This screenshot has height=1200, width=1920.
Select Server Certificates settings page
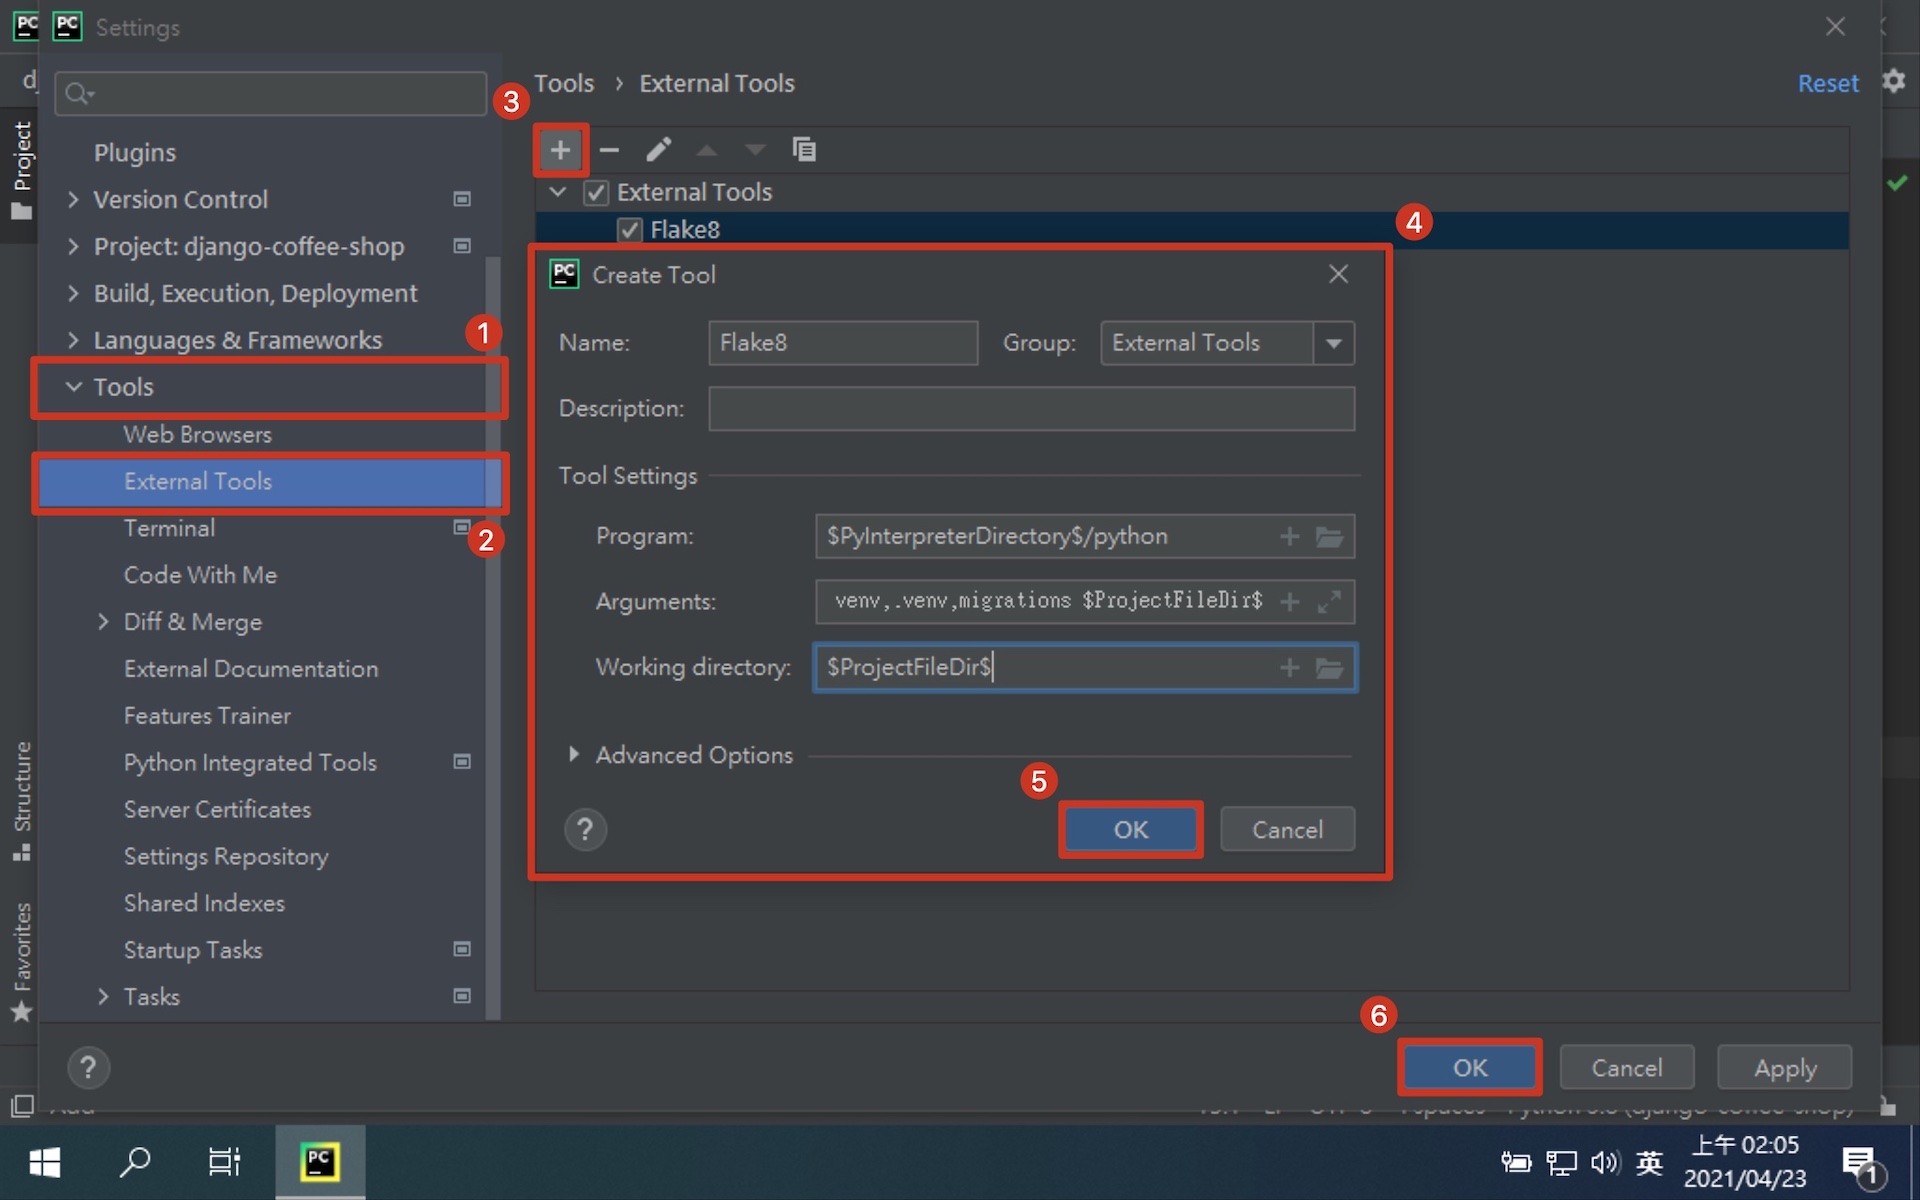(x=217, y=810)
